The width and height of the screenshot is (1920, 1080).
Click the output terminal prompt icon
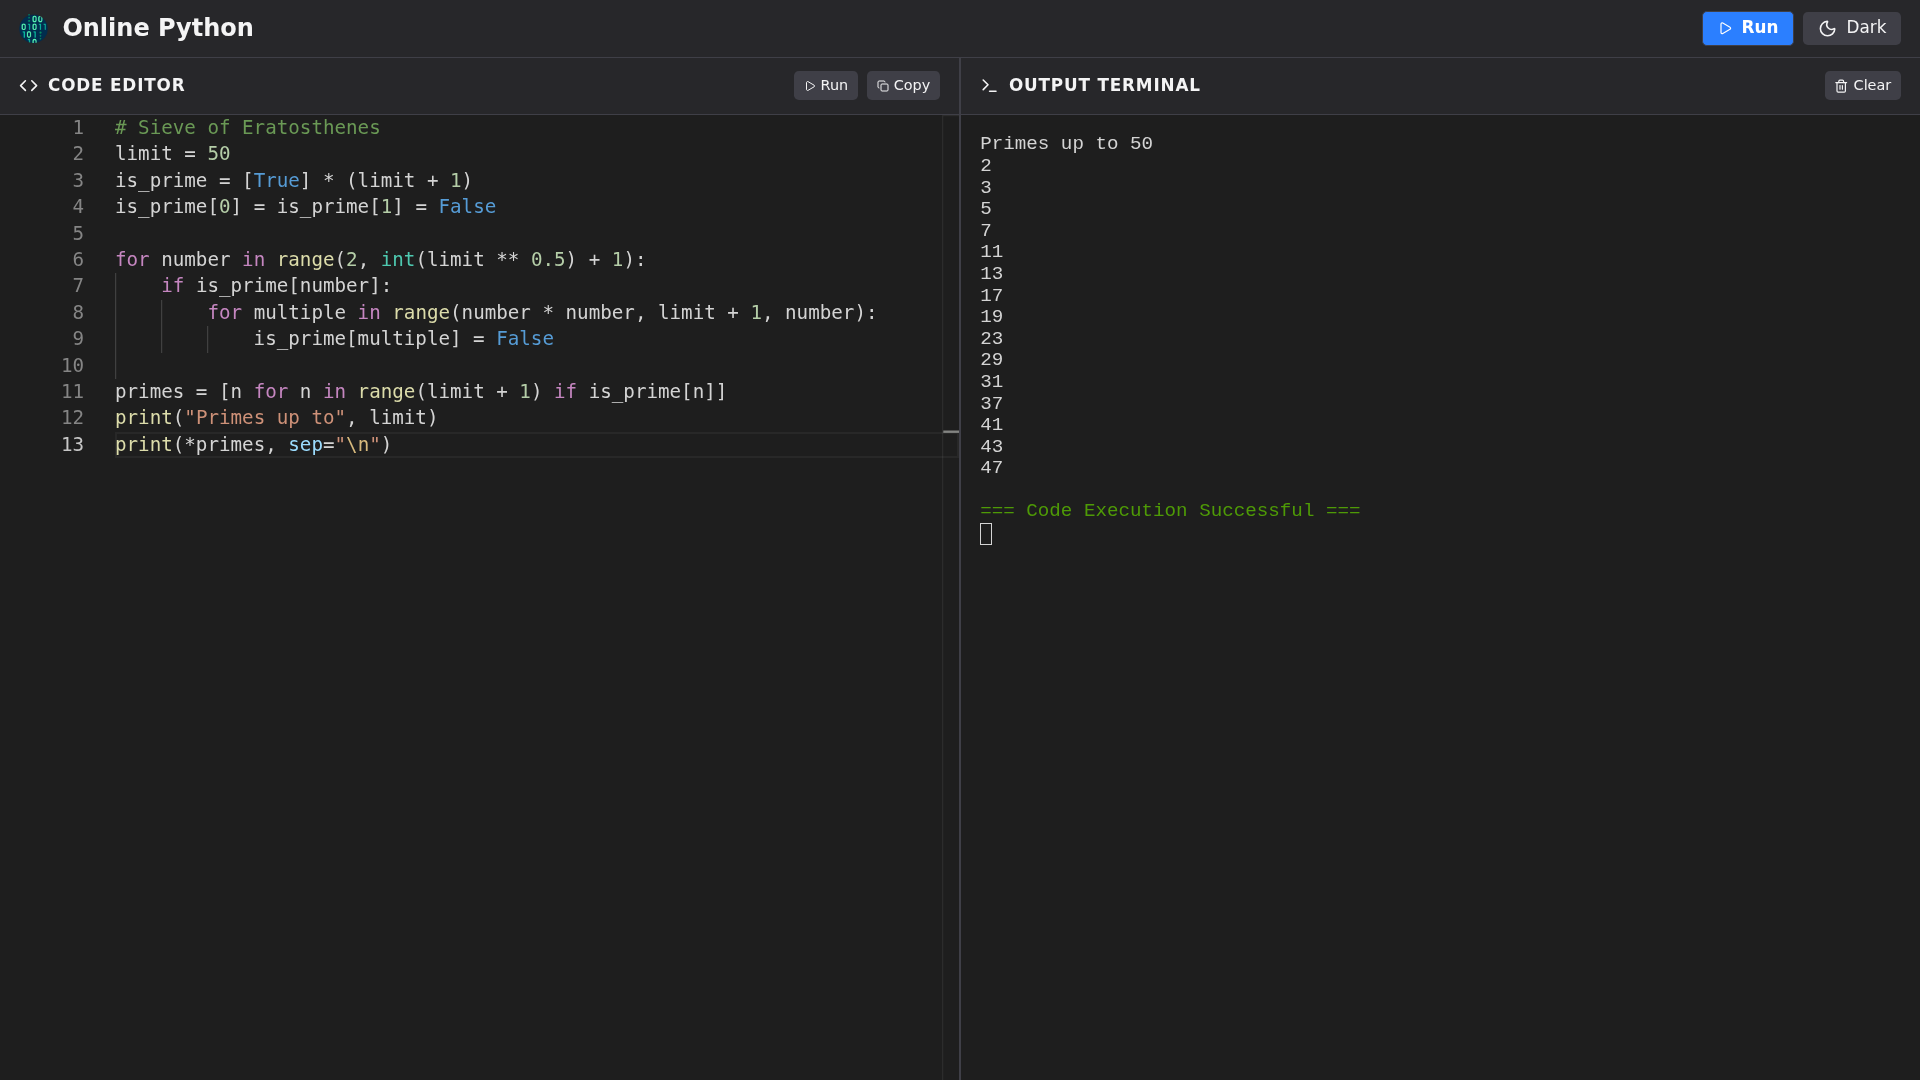pyautogui.click(x=989, y=86)
